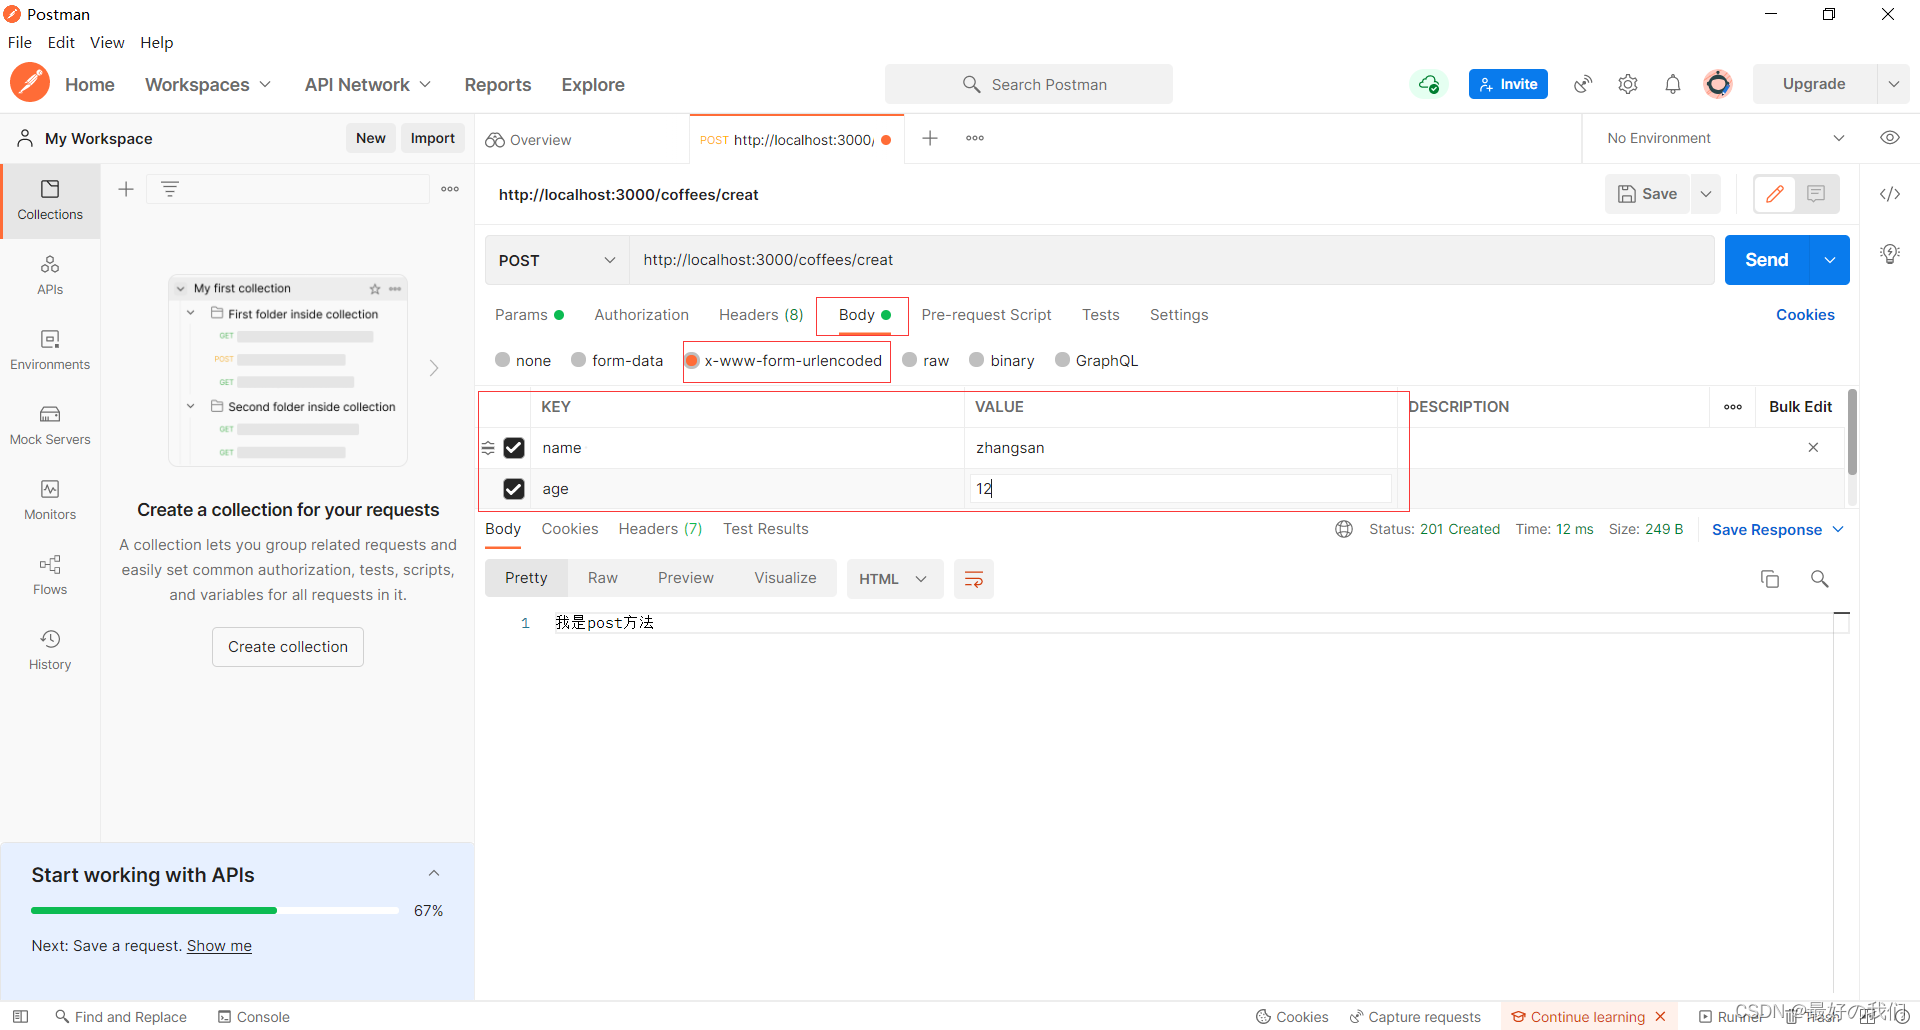1920x1030 pixels.
Task: Open the info lightbulb icon
Action: [x=1890, y=254]
